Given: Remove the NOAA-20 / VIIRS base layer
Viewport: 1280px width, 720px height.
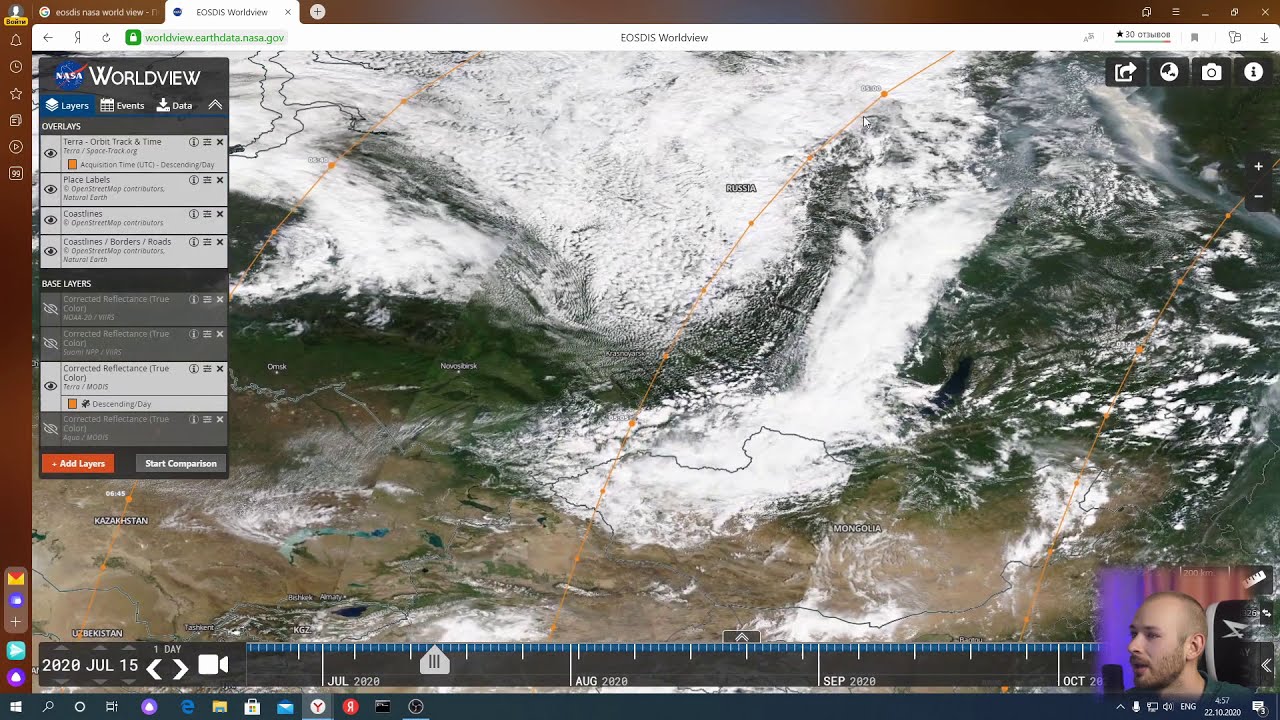Looking at the screenshot, I should click(220, 299).
